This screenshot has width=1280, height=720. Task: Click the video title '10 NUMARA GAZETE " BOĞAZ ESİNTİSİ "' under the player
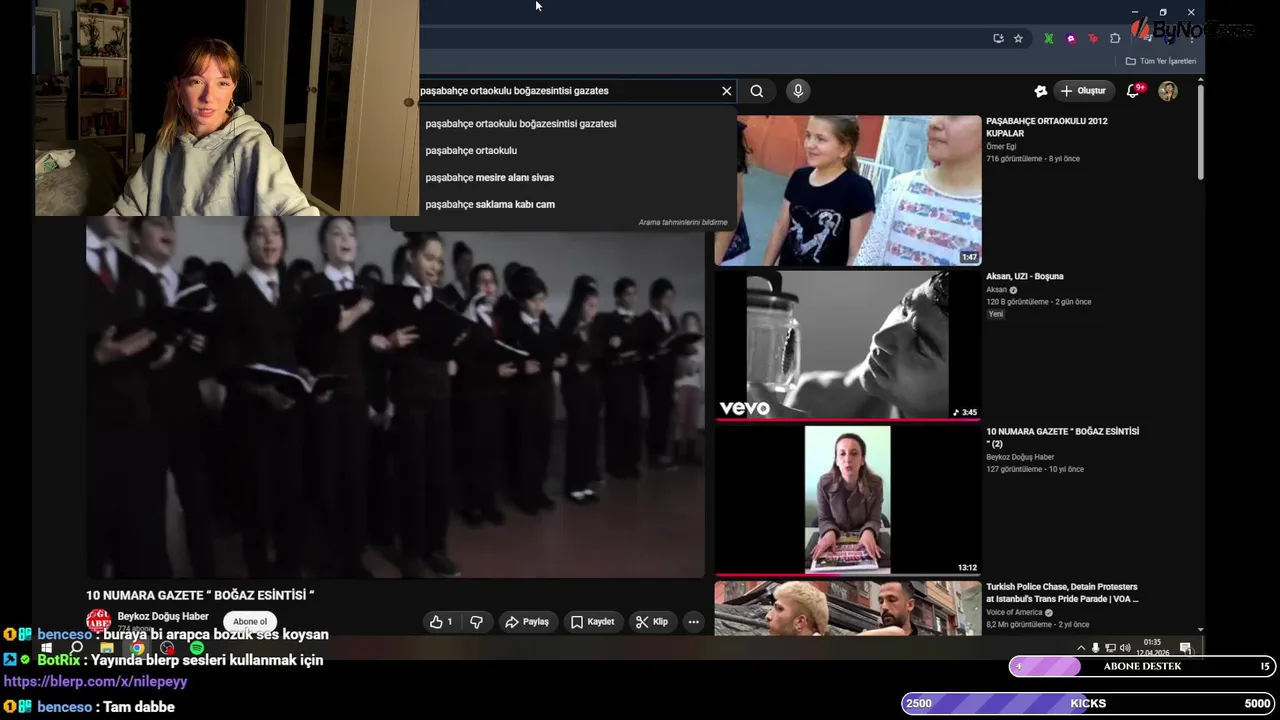tap(200, 595)
